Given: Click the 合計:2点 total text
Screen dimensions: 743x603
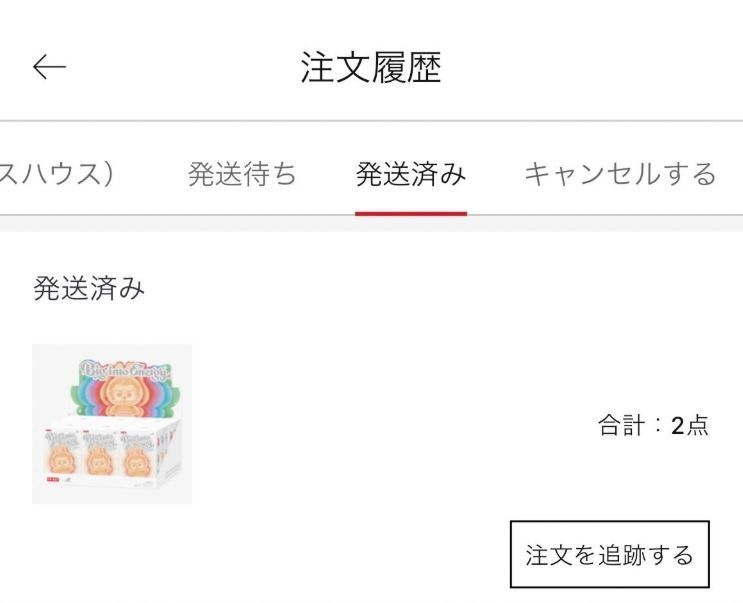Looking at the screenshot, I should click(653, 425).
